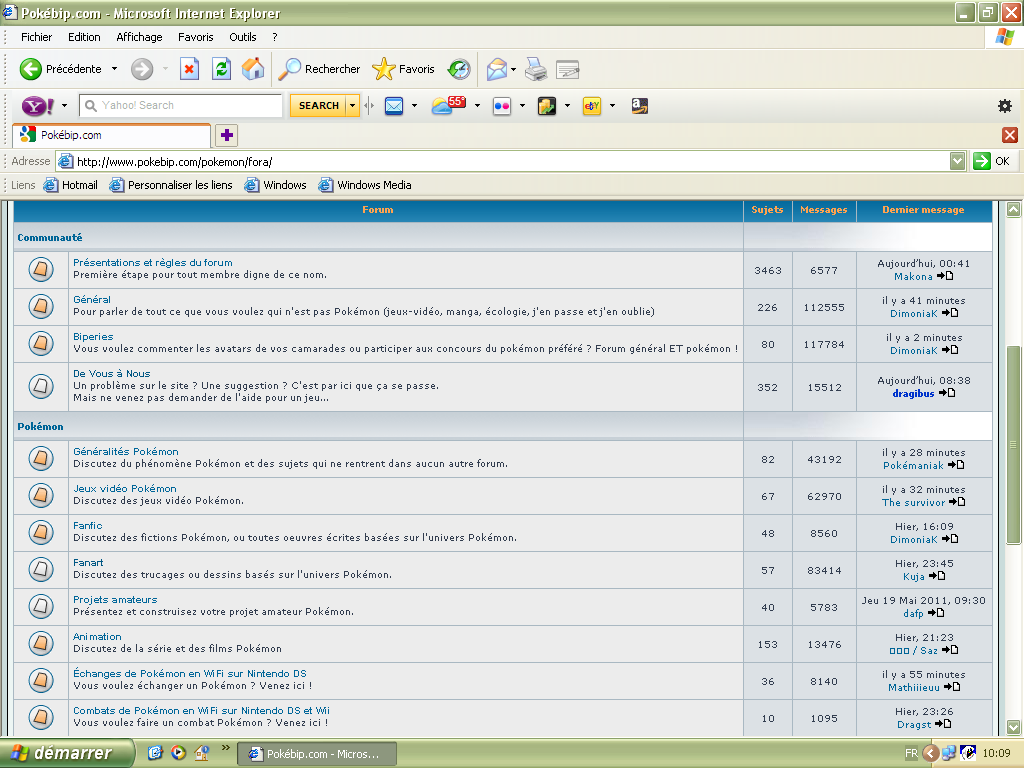Open the Yahoo Mail dropdown arrow
This screenshot has height=768, width=1024.
point(414,105)
